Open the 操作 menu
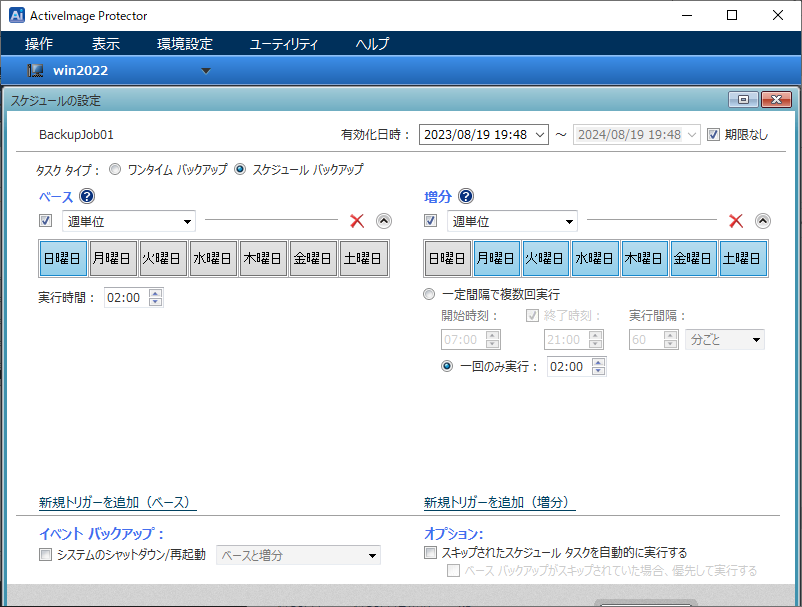 (x=39, y=44)
